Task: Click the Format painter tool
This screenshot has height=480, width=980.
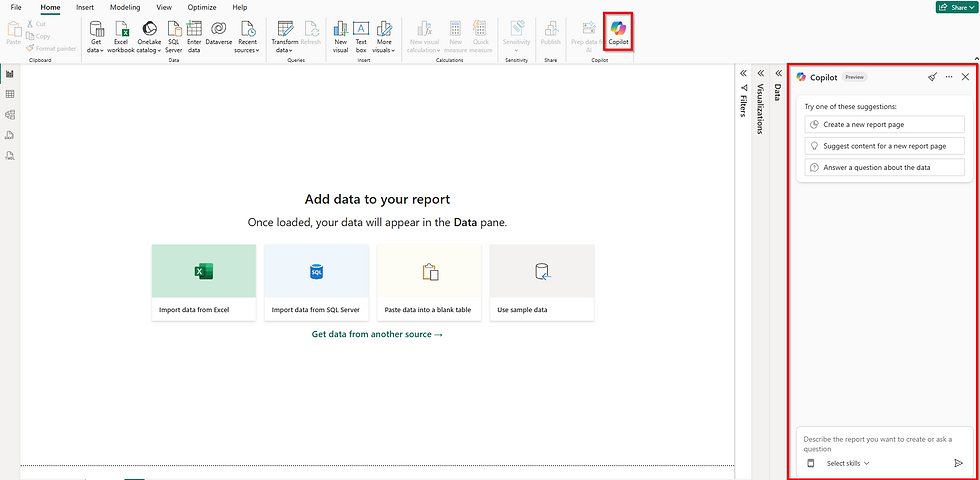Action: (51, 48)
